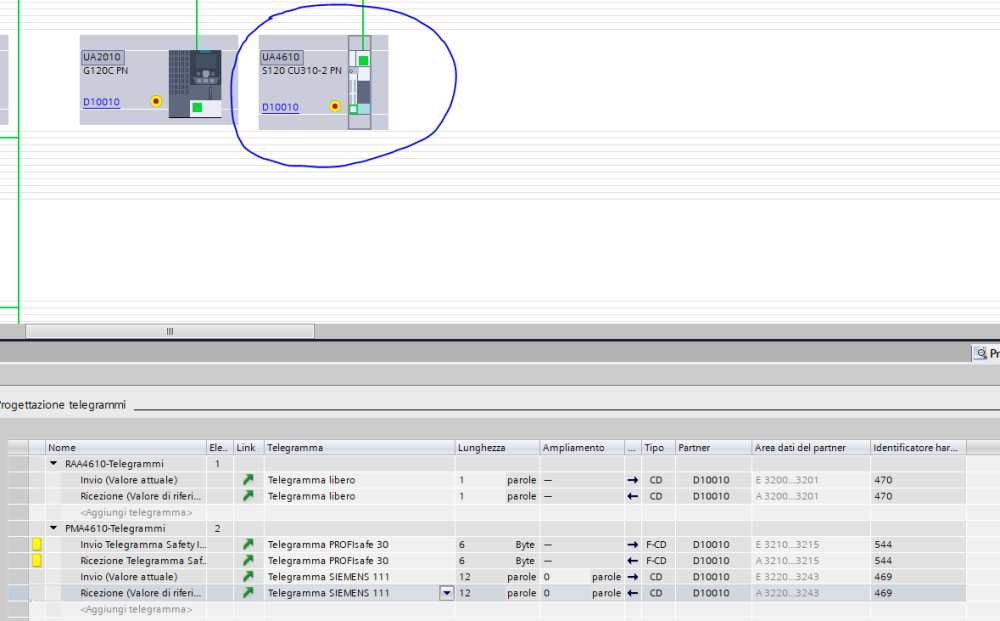Click partner area A 3220...3243

[x=786, y=592]
